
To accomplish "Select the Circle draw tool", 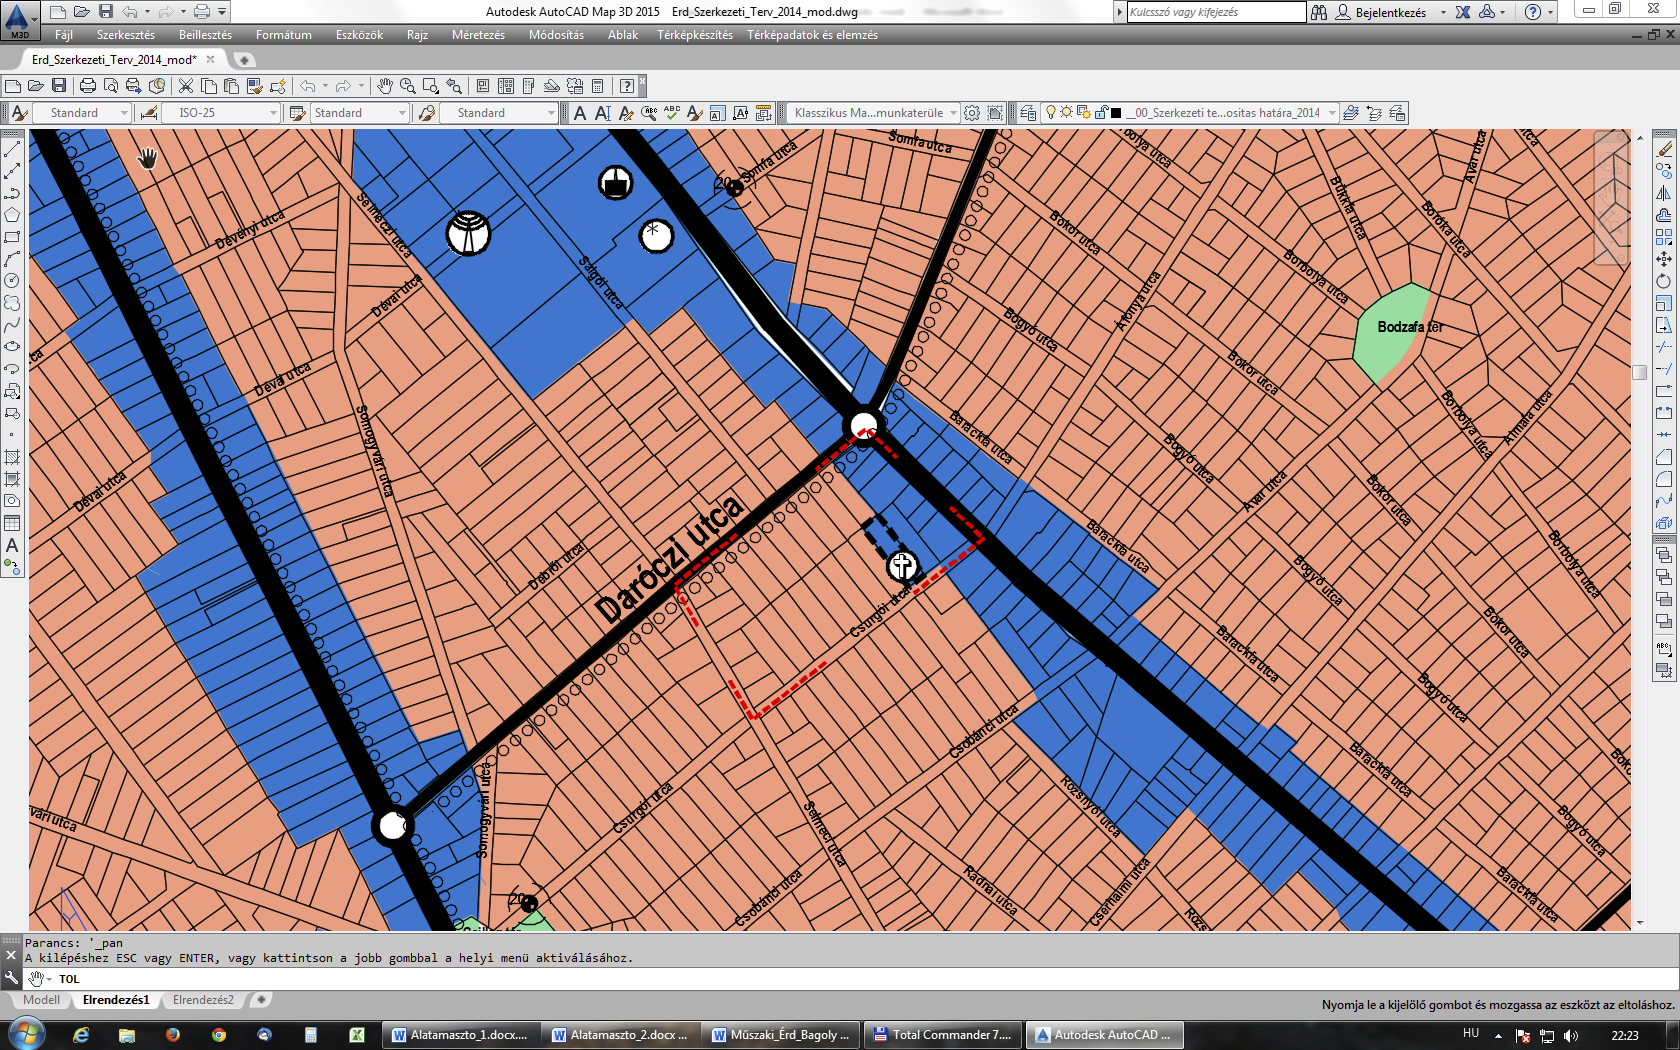I will [x=12, y=281].
